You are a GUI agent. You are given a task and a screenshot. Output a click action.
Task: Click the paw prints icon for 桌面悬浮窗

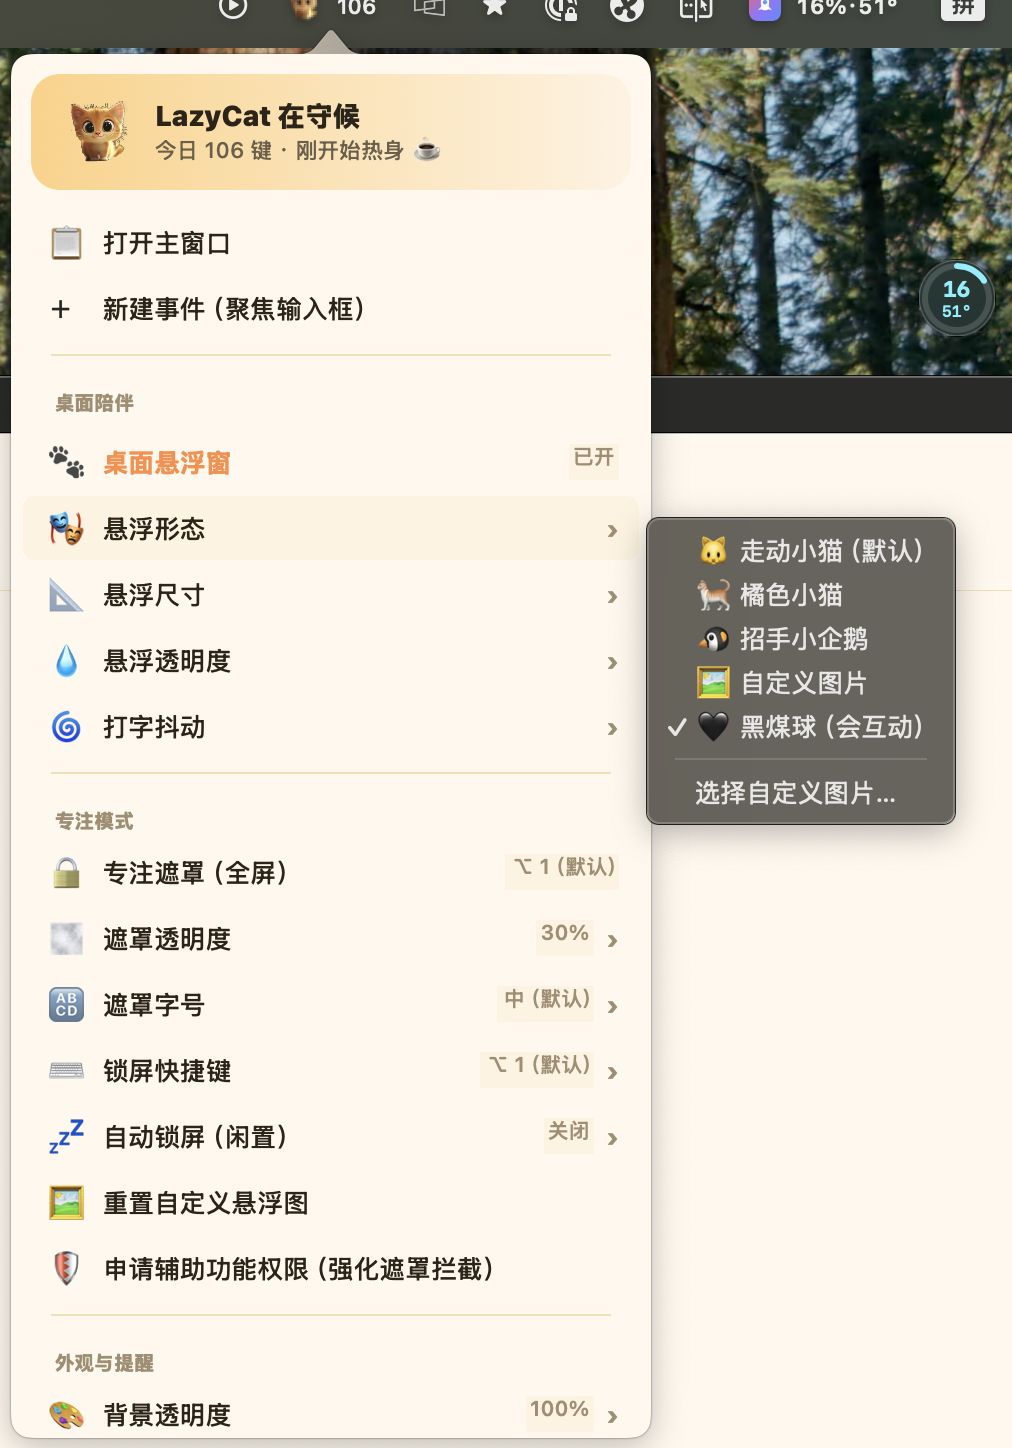click(x=66, y=463)
